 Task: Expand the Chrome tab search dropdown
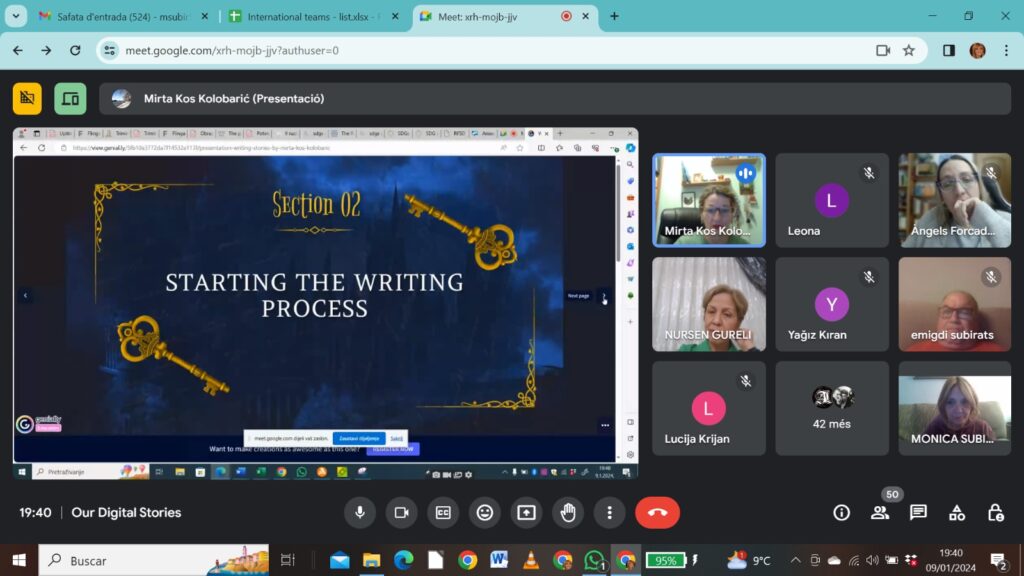pos(14,16)
